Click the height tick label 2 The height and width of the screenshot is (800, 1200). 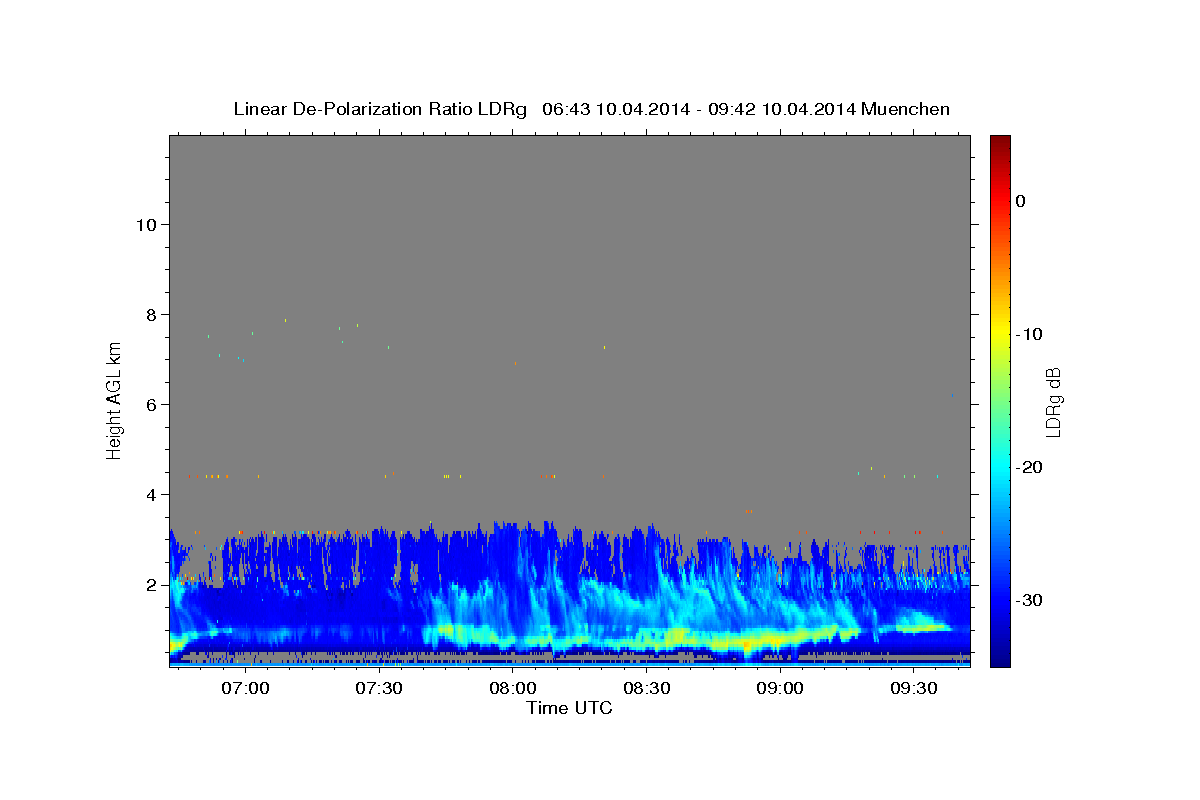click(x=152, y=585)
